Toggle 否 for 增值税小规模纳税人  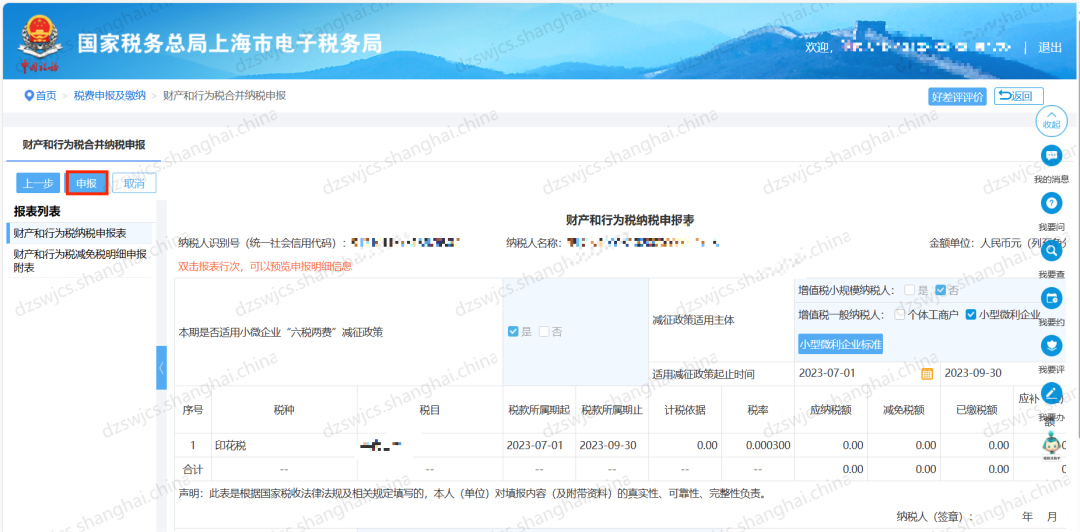940,290
